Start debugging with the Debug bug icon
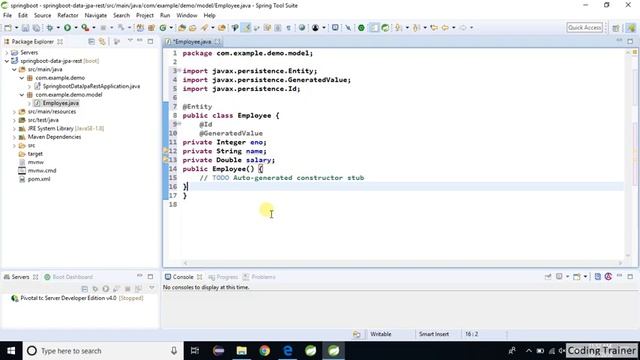The height and width of the screenshot is (360, 640). (50, 28)
